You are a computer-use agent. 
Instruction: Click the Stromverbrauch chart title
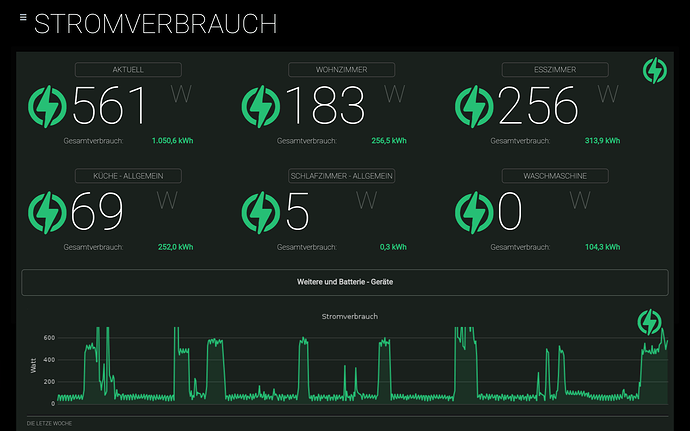coord(344,316)
